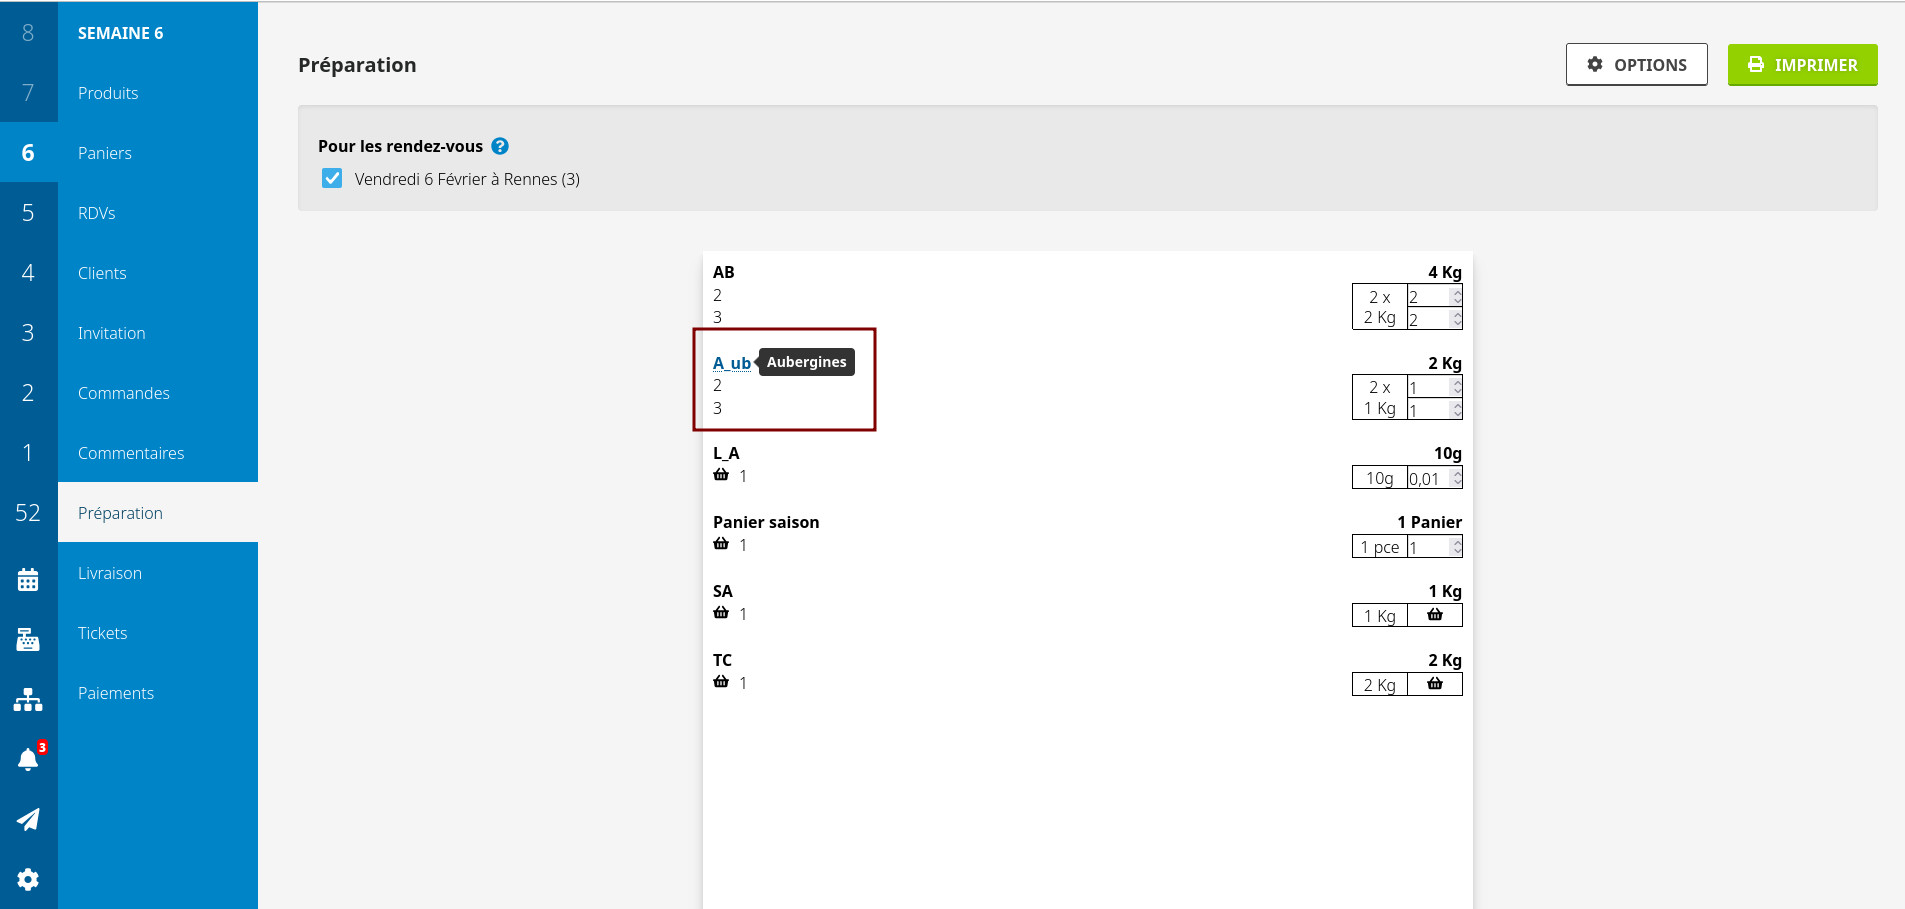Click the A_ub product link
Screen dimensions: 1905x909
[731, 363]
